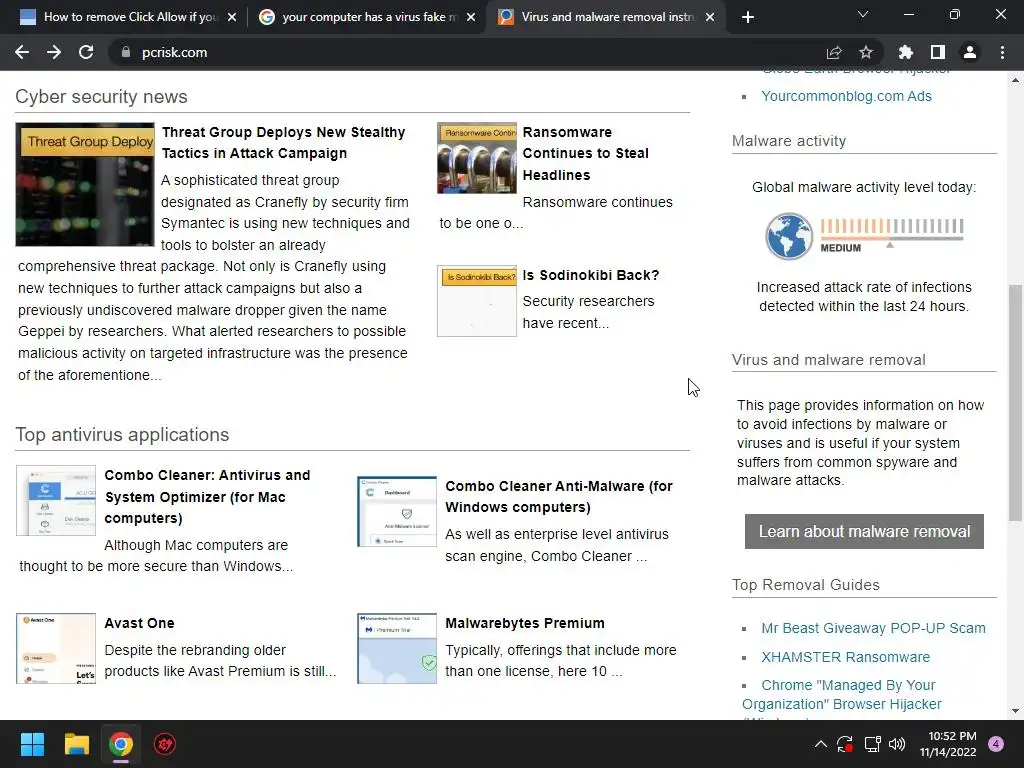Click the Threat Group Deploy thumbnail image
The image size is (1024, 768).
(85, 185)
